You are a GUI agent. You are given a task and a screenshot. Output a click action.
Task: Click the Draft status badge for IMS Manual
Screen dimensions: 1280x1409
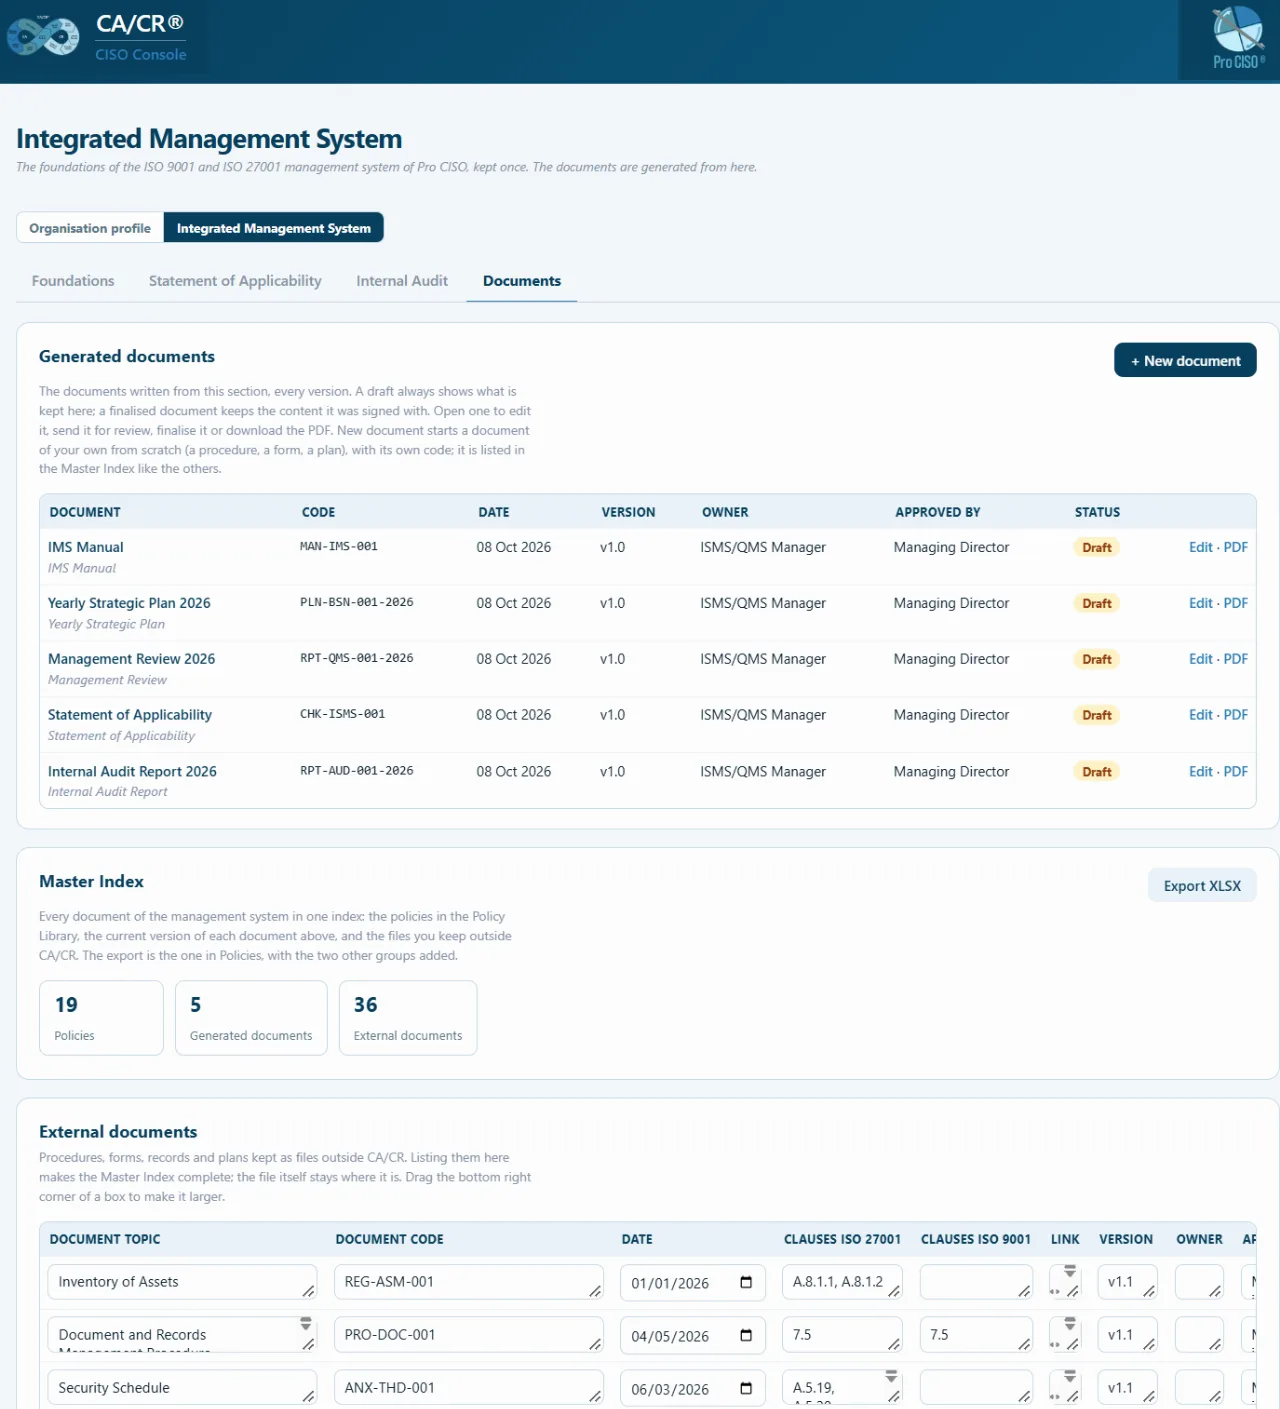coord(1097,547)
